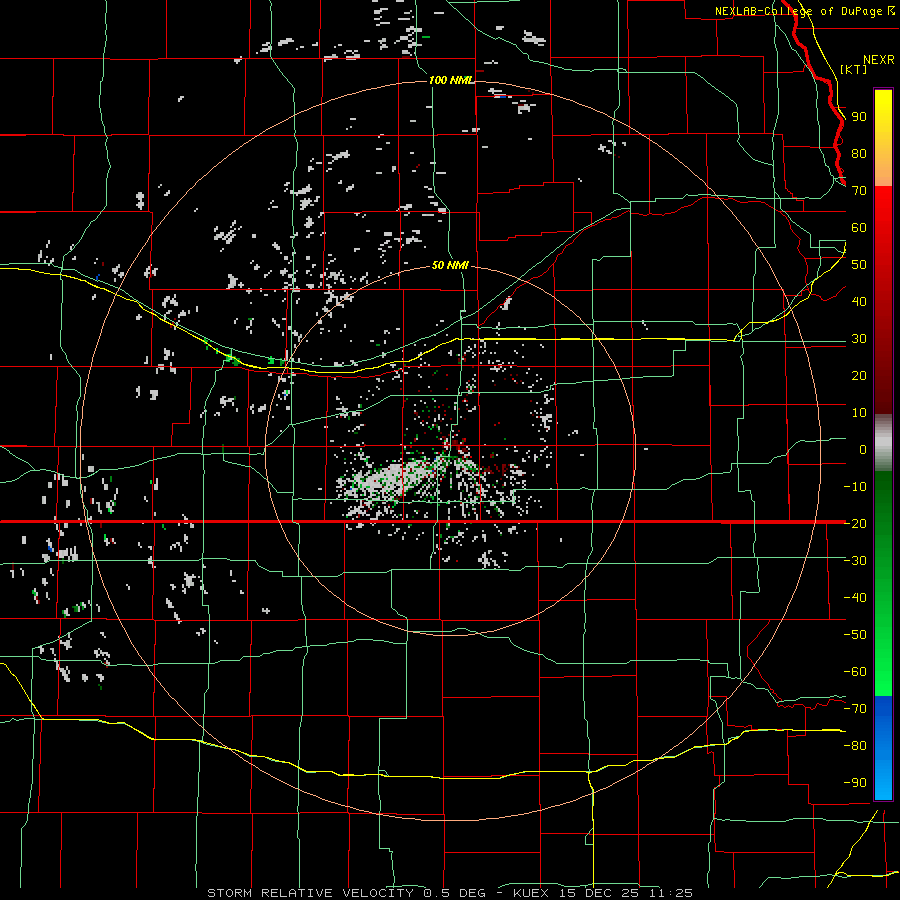Click the positive 90 knots legend value
The width and height of the screenshot is (900, 900).
point(859,117)
